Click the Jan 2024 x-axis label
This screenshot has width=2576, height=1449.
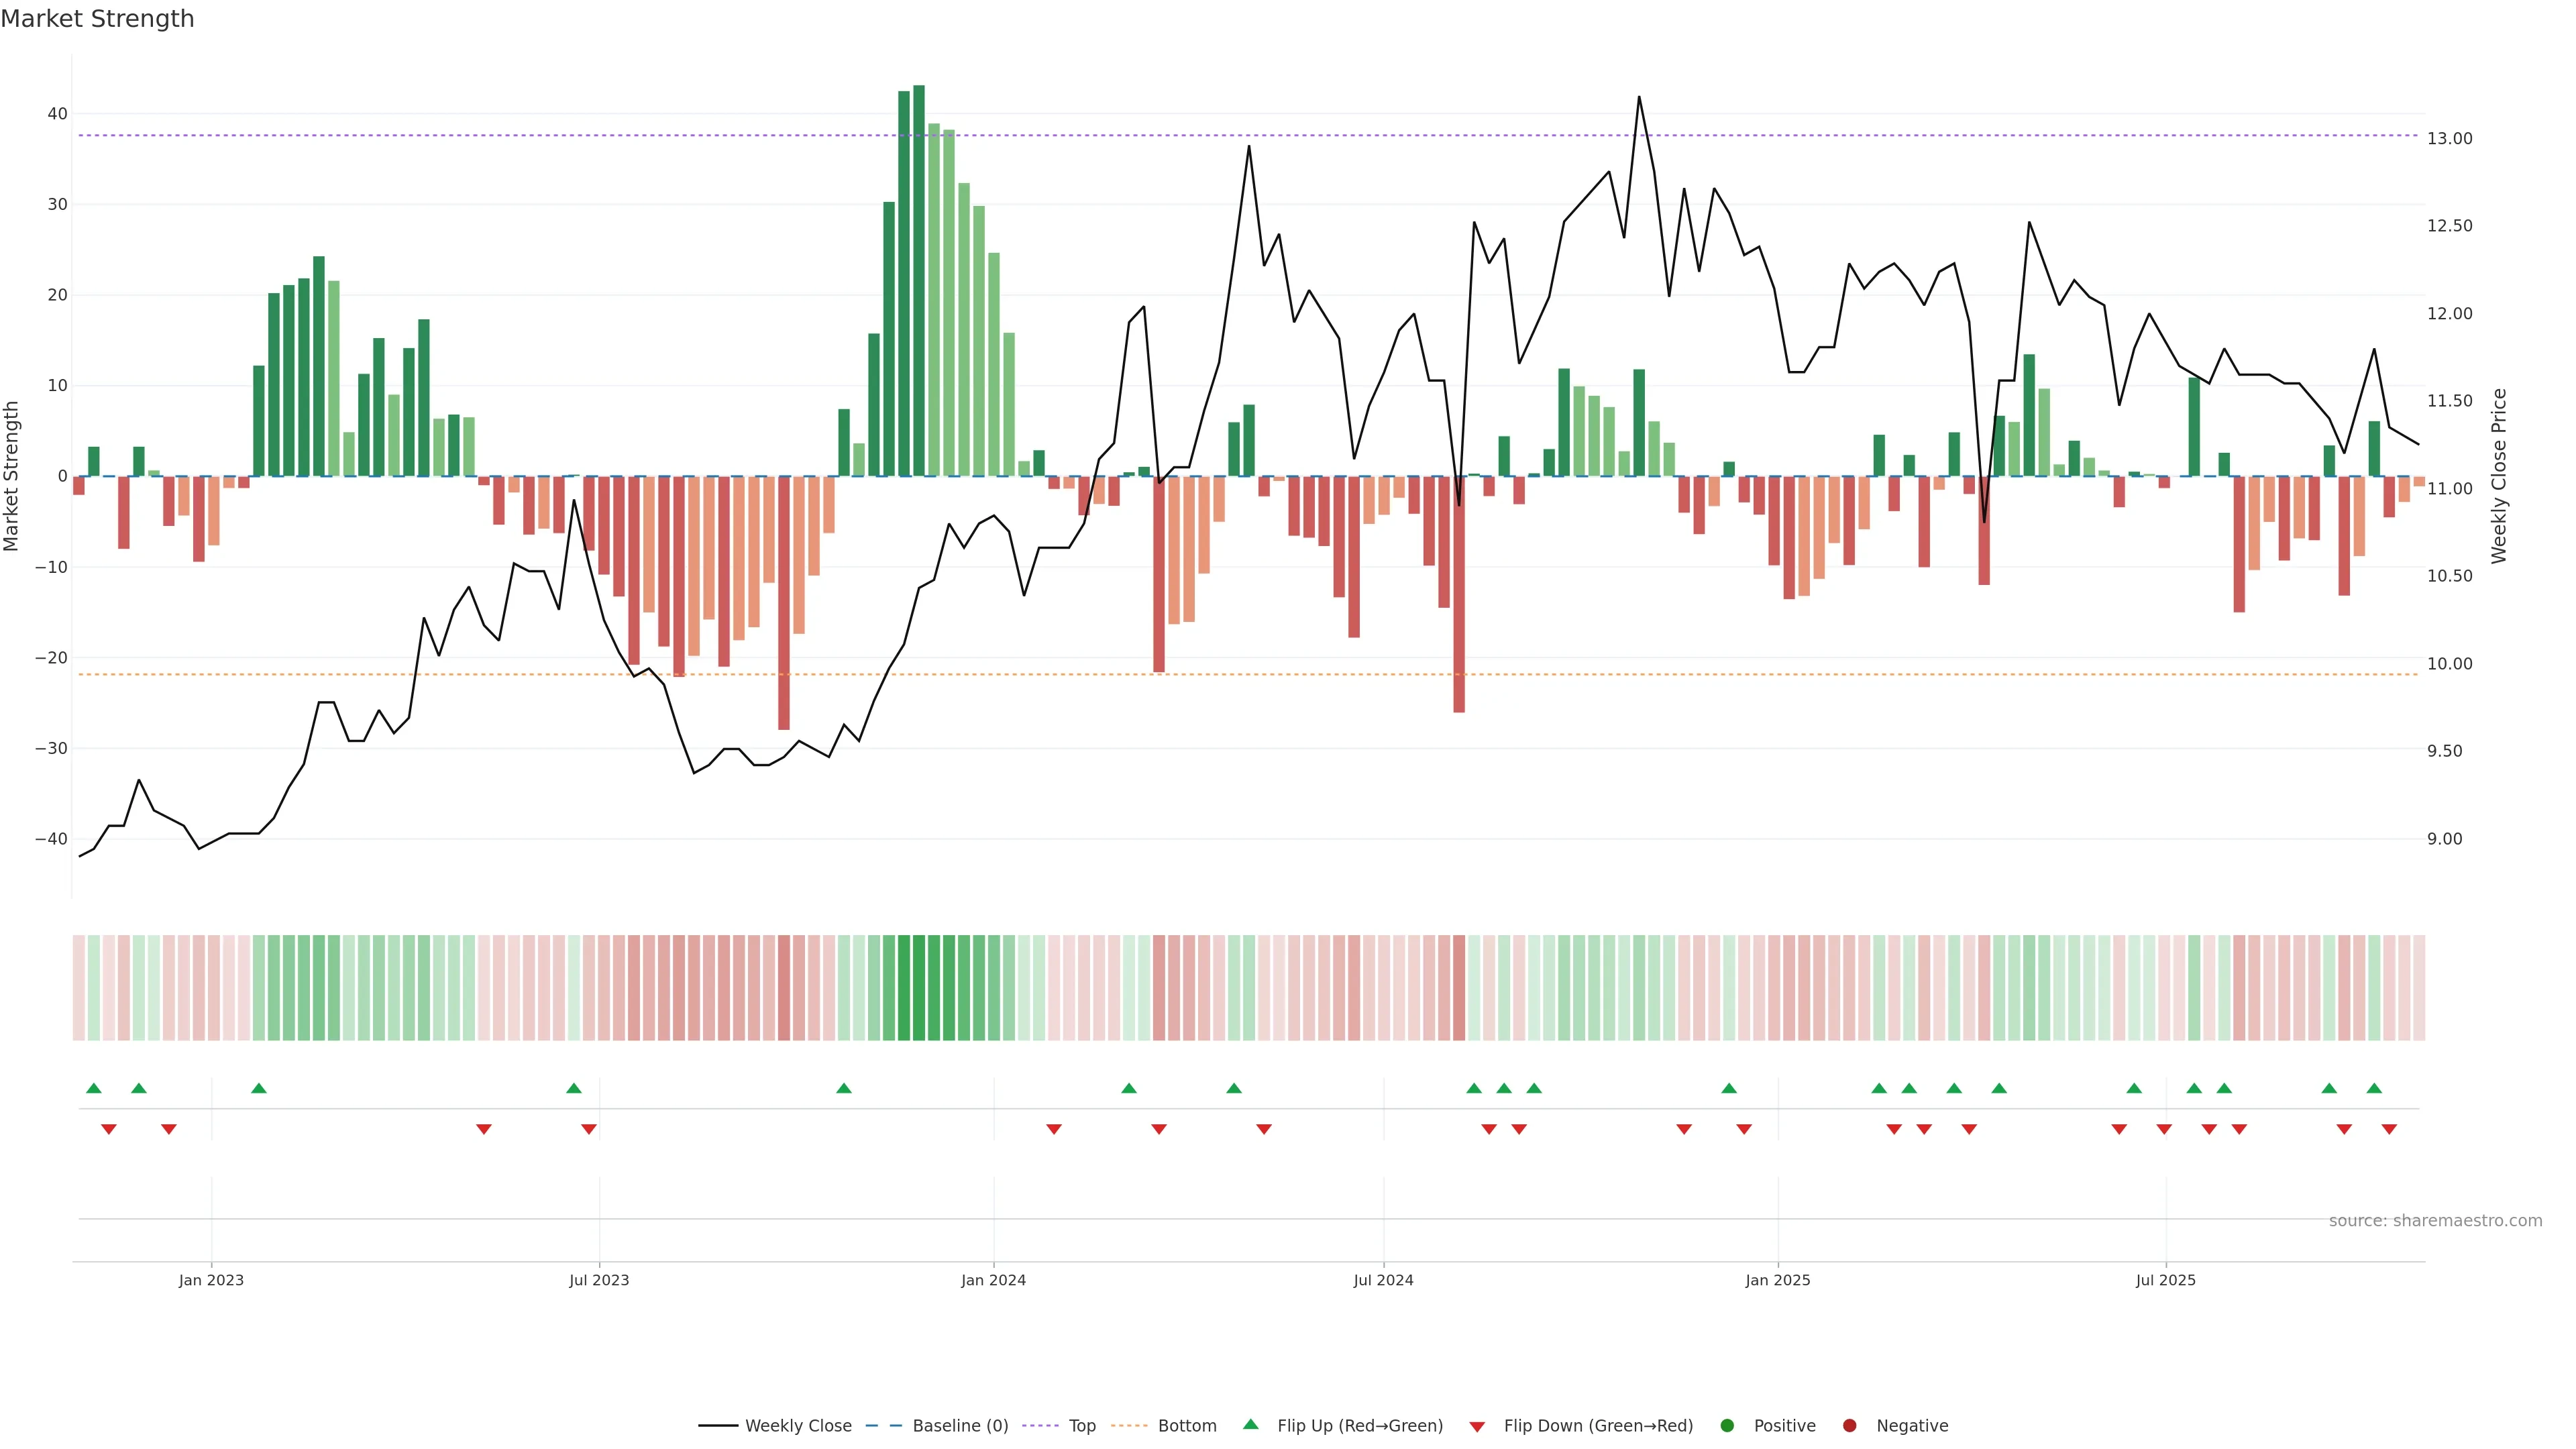[x=993, y=1280]
